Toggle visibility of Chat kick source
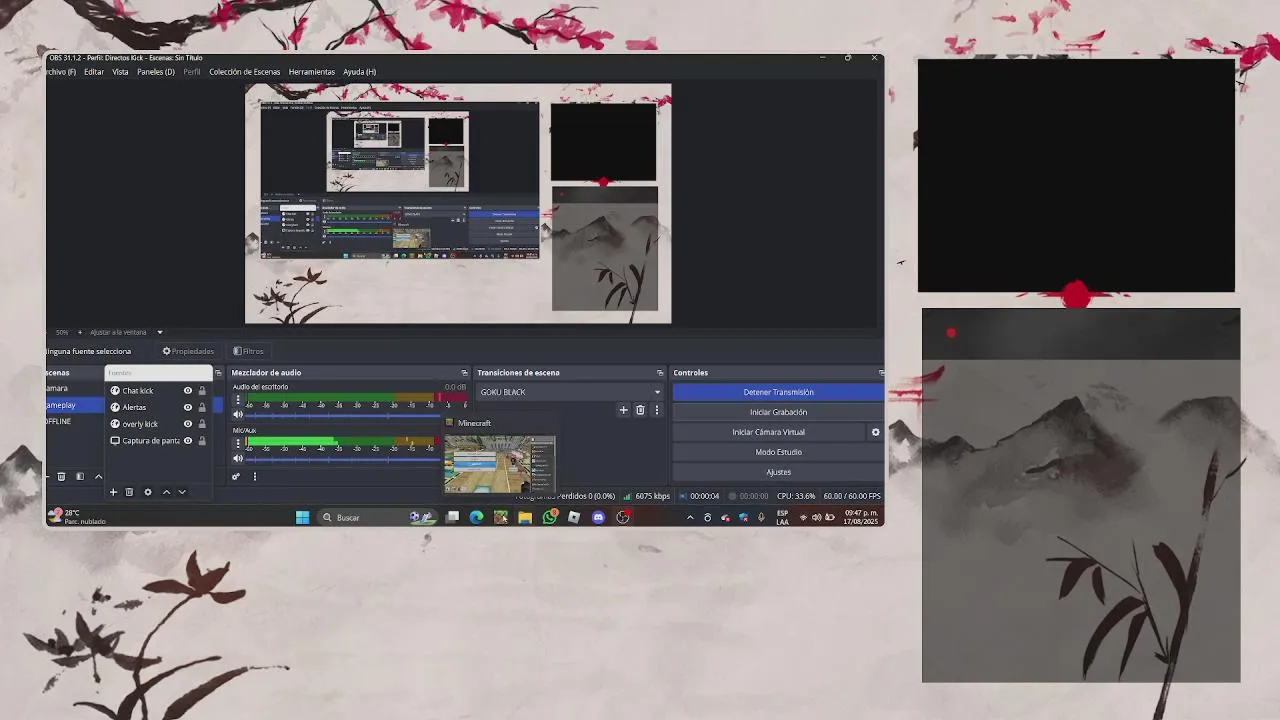The width and height of the screenshot is (1280, 720). coord(187,391)
